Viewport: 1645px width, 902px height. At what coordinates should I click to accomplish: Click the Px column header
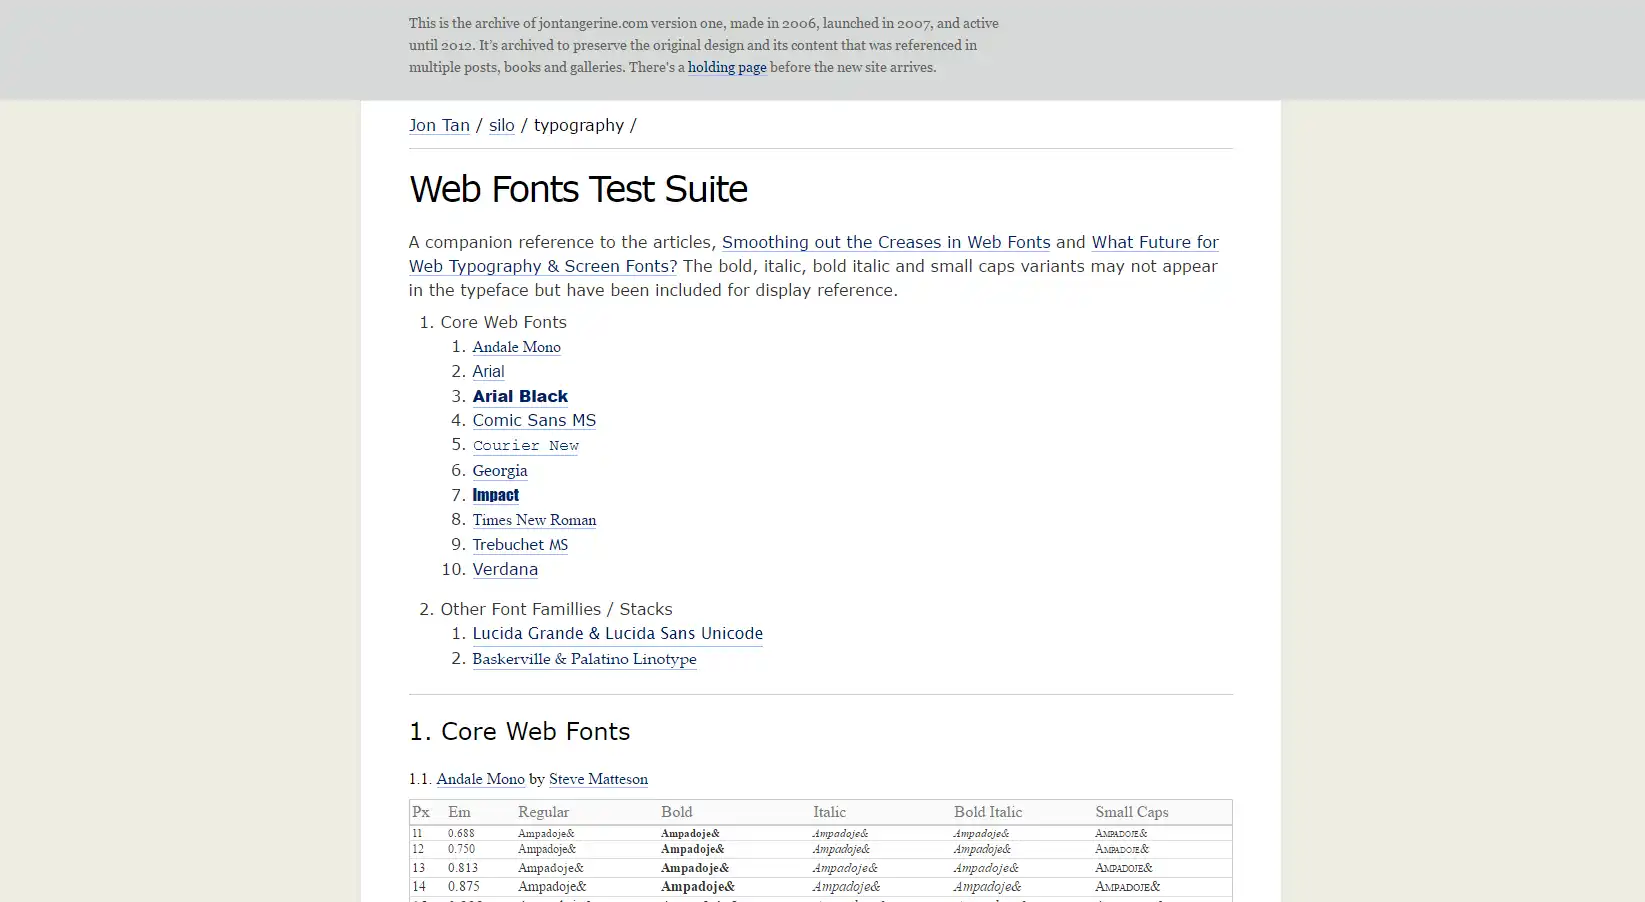tap(421, 812)
